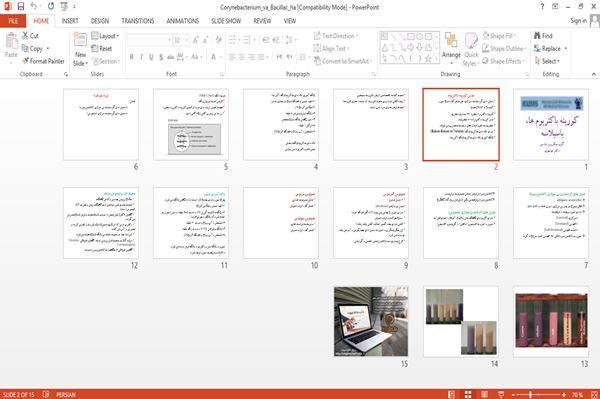
Task: Expand Text Direction options
Action: coord(336,36)
